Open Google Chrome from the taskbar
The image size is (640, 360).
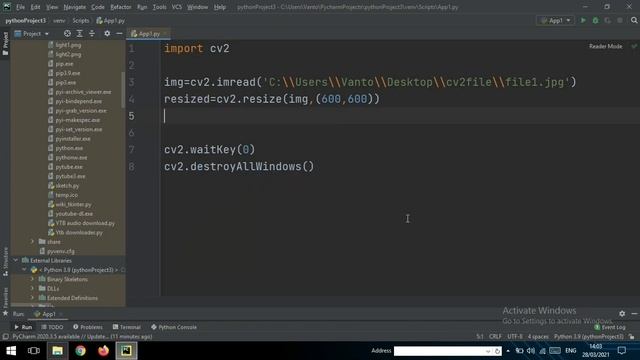coord(80,351)
